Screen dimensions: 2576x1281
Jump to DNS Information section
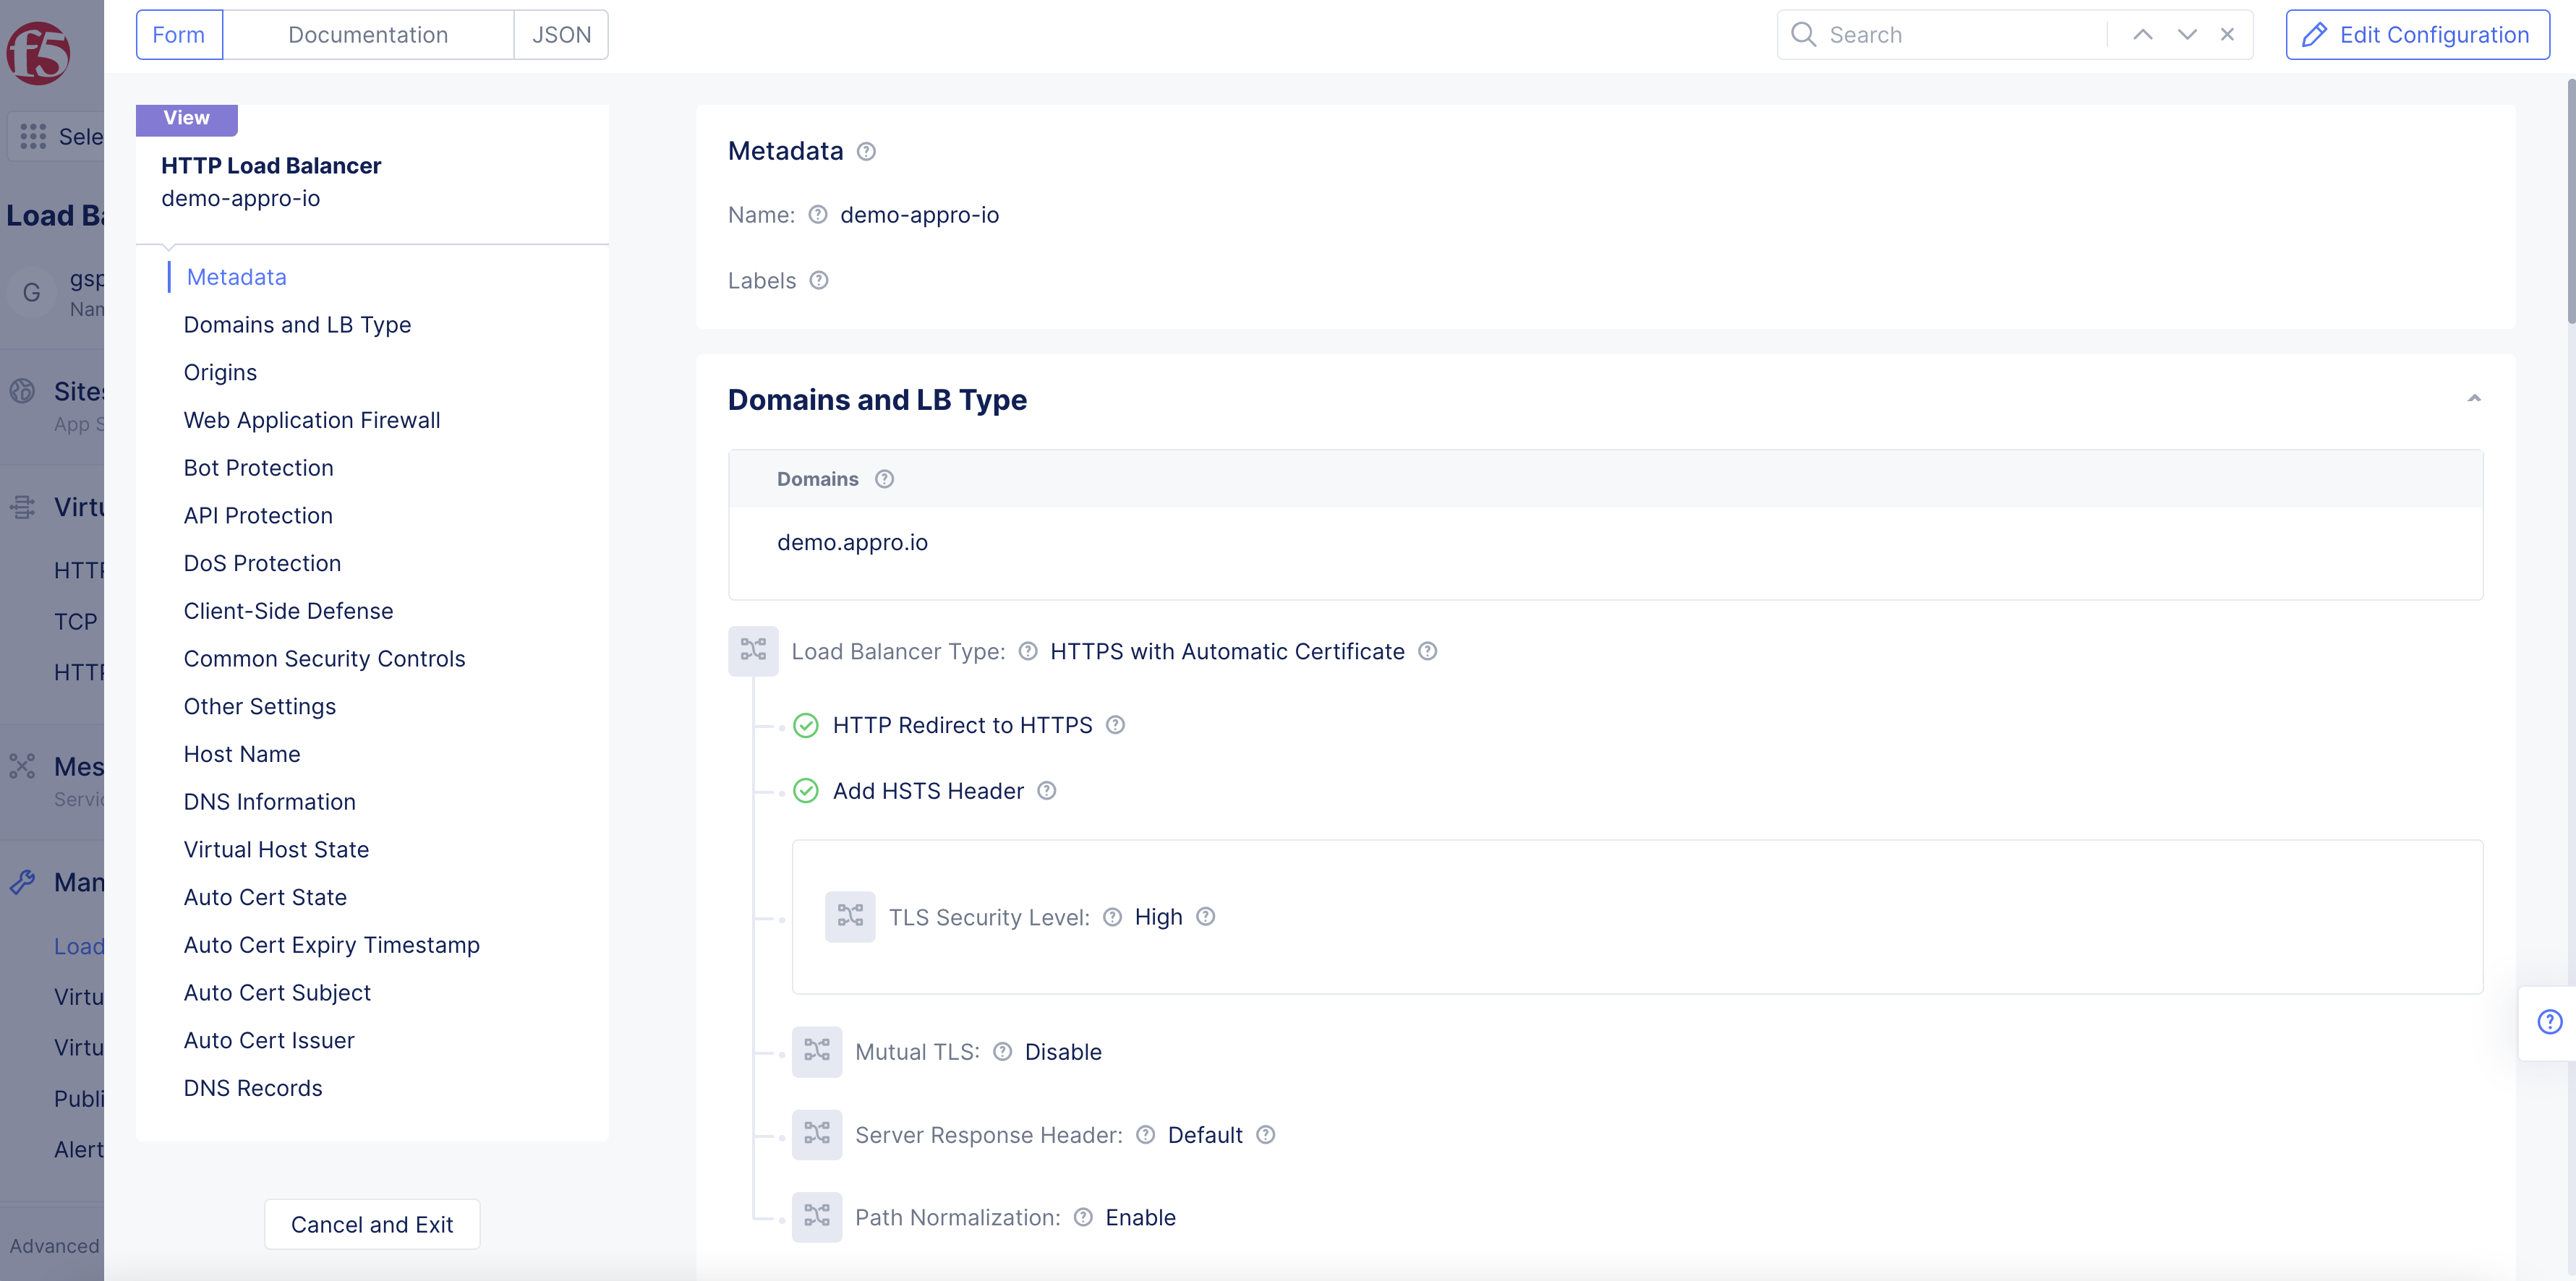point(269,802)
